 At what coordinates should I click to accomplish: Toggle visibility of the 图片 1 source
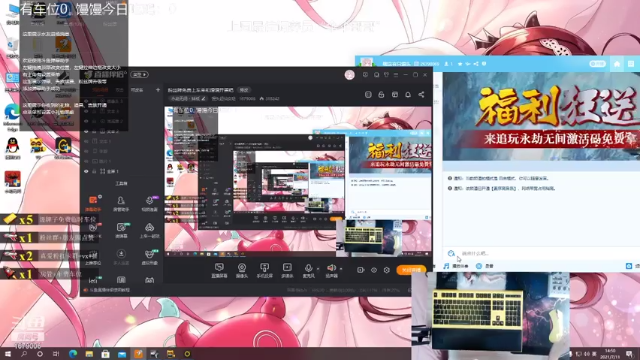(86, 161)
